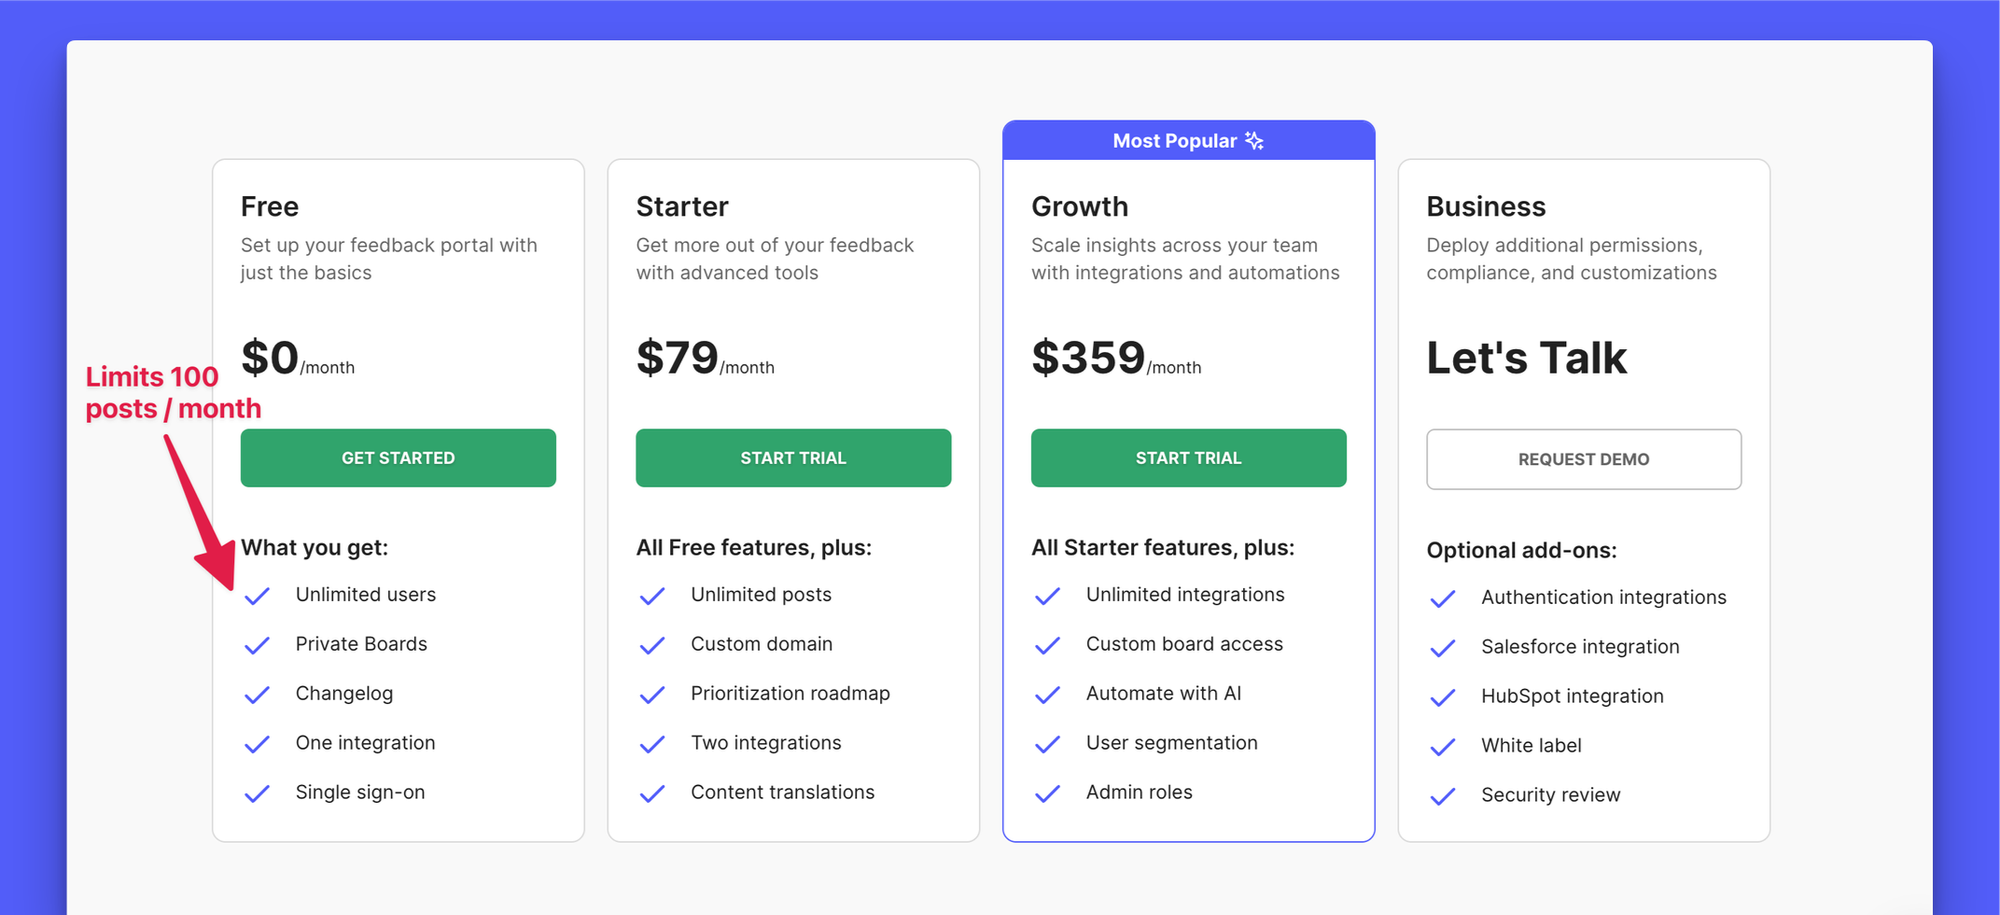Click the Most Popular banner on Growth plan
Image resolution: width=2000 pixels, height=915 pixels.
point(1188,140)
